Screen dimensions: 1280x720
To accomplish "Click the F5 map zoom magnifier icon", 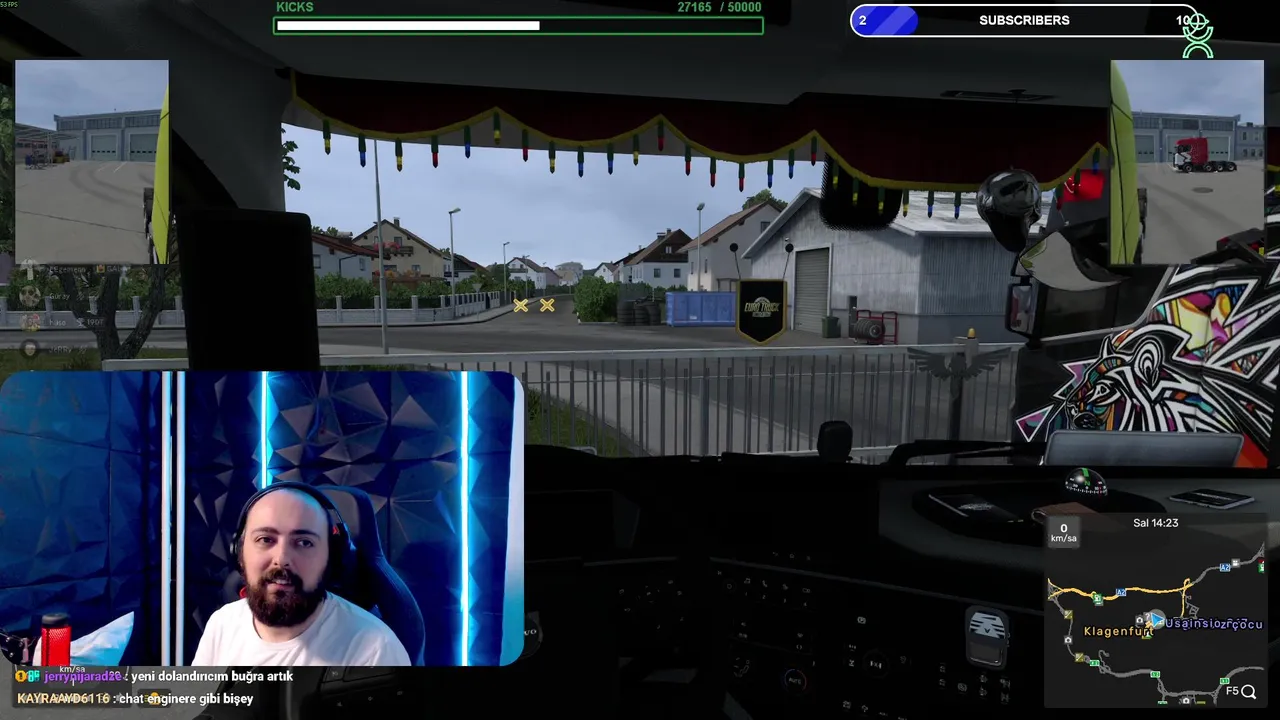I will [x=1248, y=691].
